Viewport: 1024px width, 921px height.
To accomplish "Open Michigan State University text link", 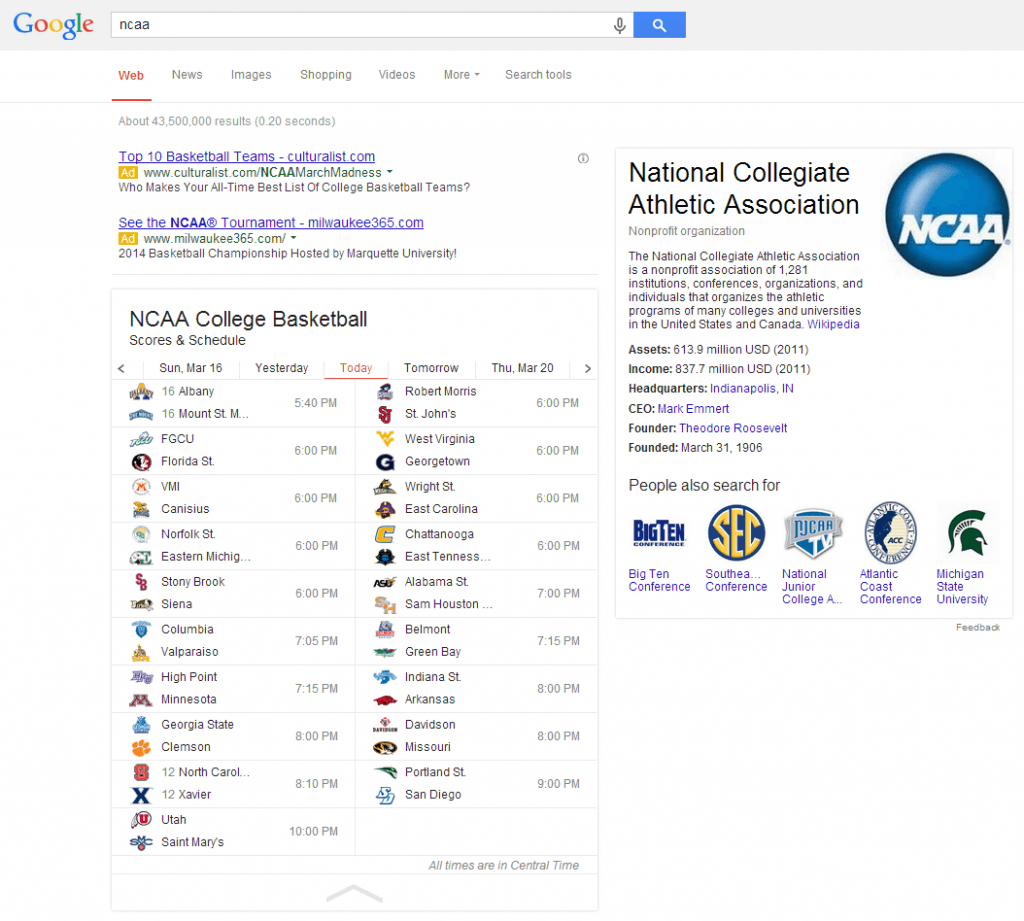I will (962, 587).
